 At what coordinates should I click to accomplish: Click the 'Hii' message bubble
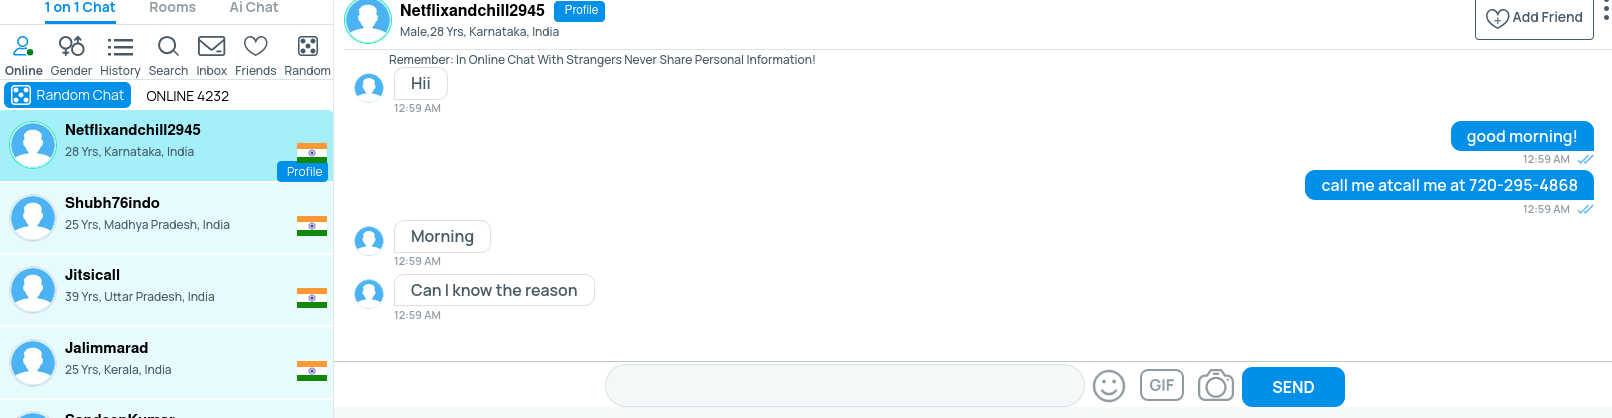point(421,84)
